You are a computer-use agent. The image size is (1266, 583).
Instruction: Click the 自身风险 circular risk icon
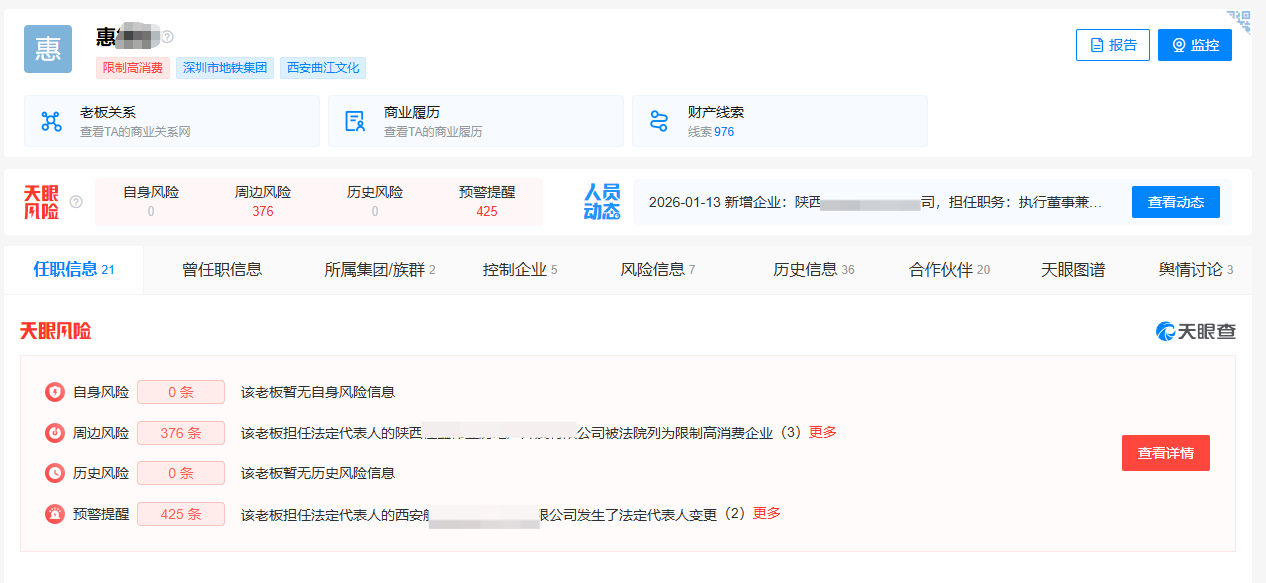(55, 392)
